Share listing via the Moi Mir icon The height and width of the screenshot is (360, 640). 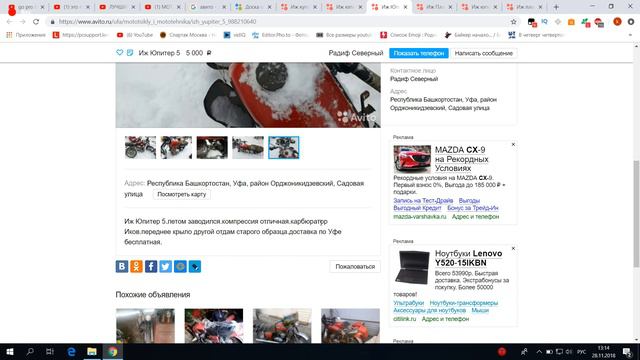(180, 267)
